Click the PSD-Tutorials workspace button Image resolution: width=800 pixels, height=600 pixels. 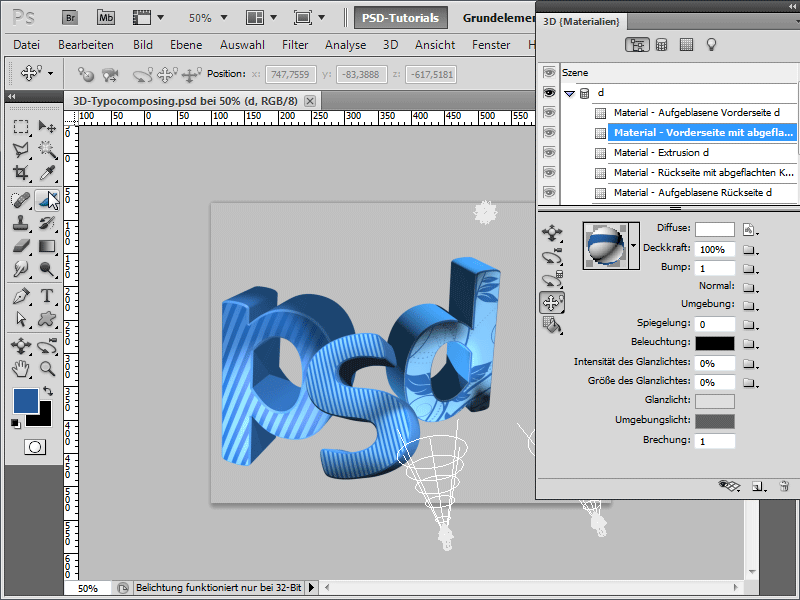401,18
